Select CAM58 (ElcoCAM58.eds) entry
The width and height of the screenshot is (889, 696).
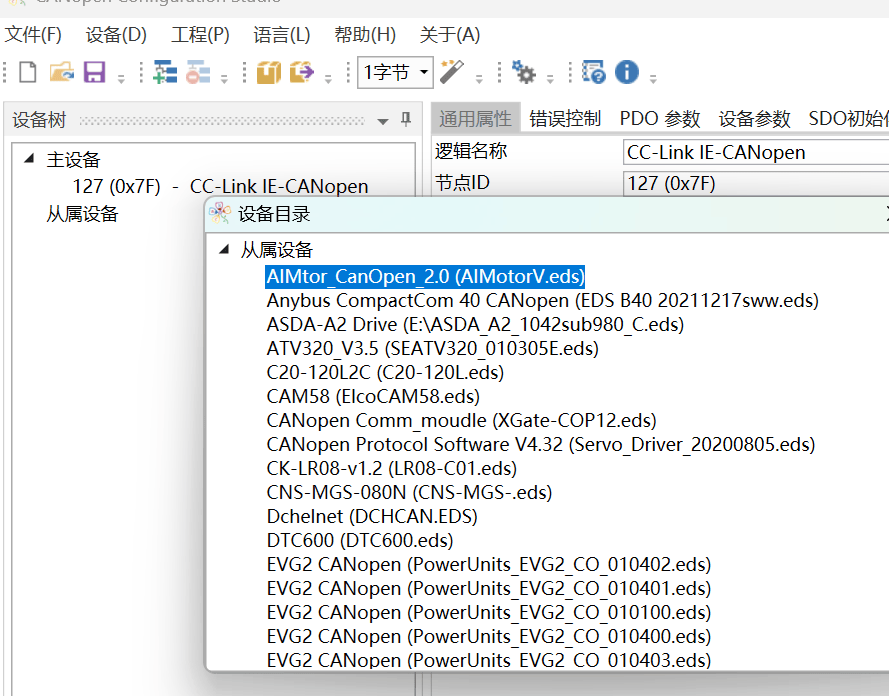pyautogui.click(x=373, y=396)
